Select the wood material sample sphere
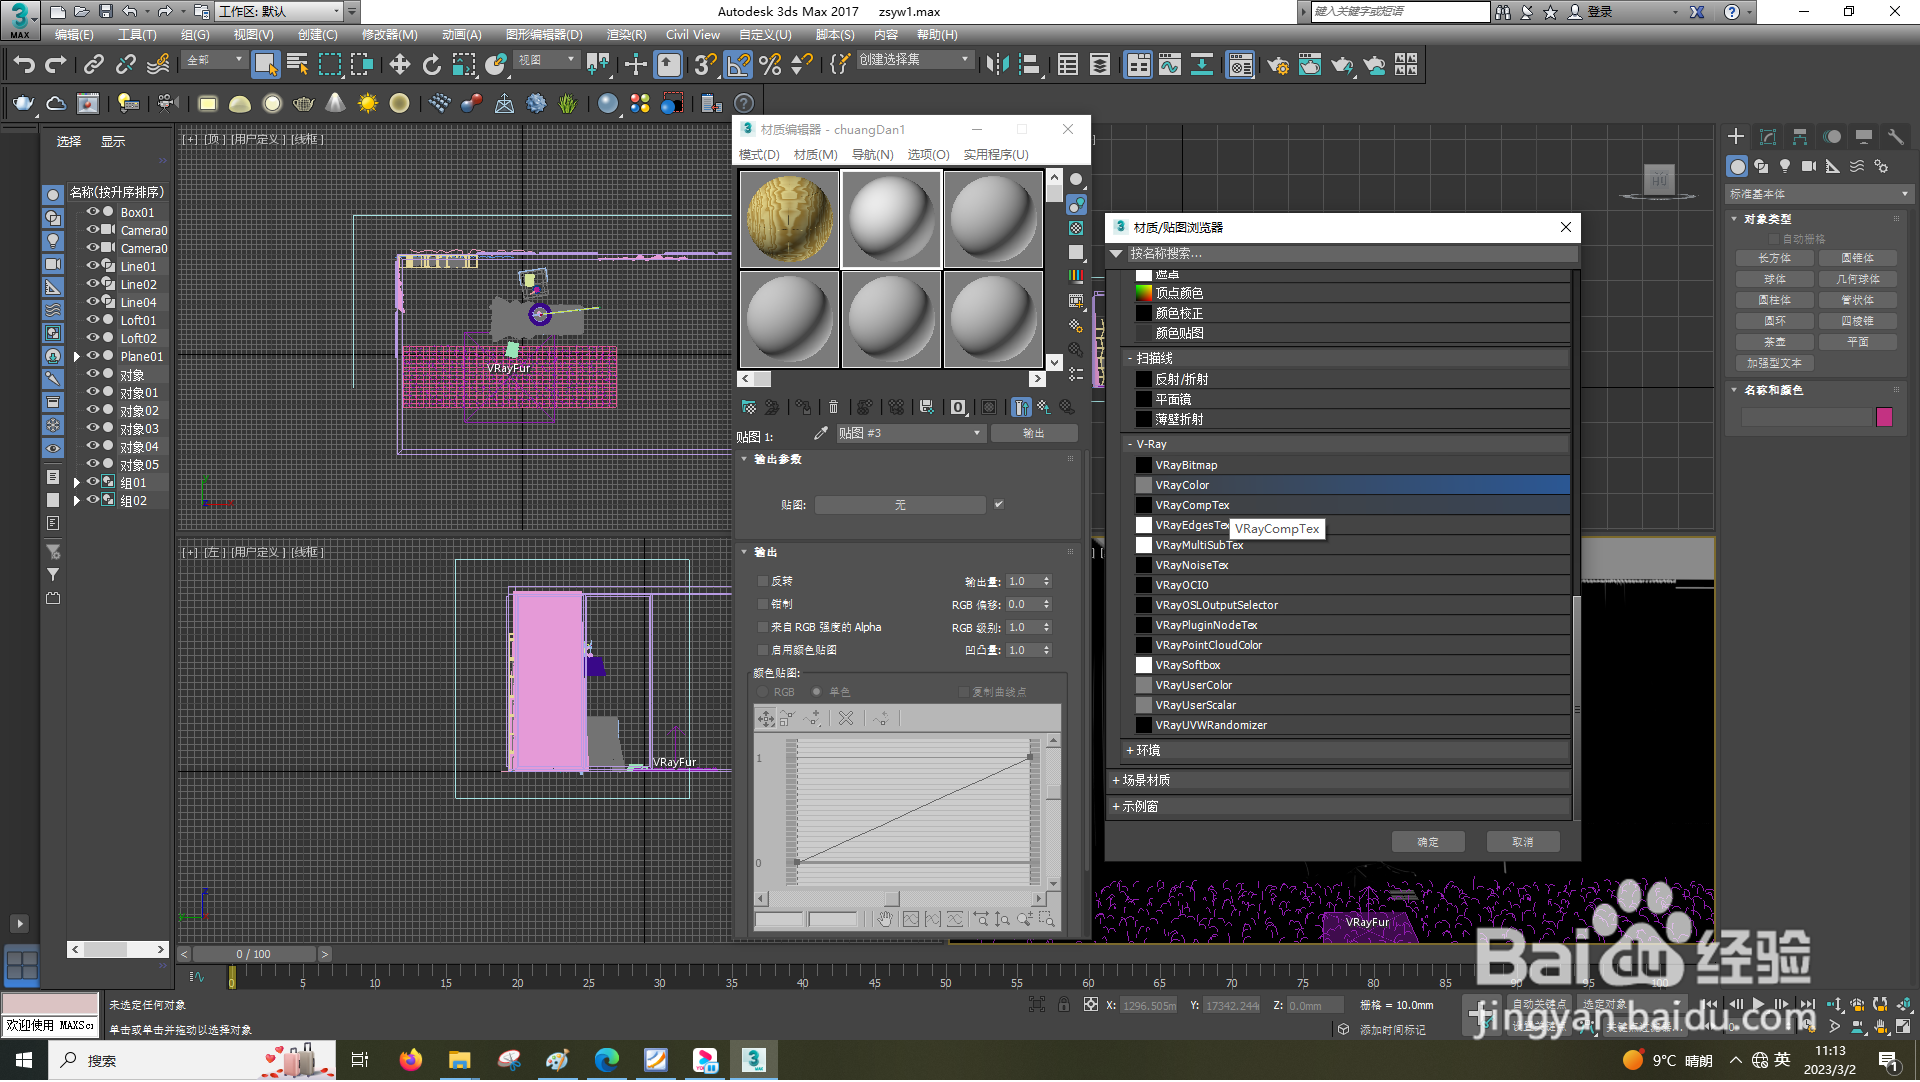 (789, 219)
